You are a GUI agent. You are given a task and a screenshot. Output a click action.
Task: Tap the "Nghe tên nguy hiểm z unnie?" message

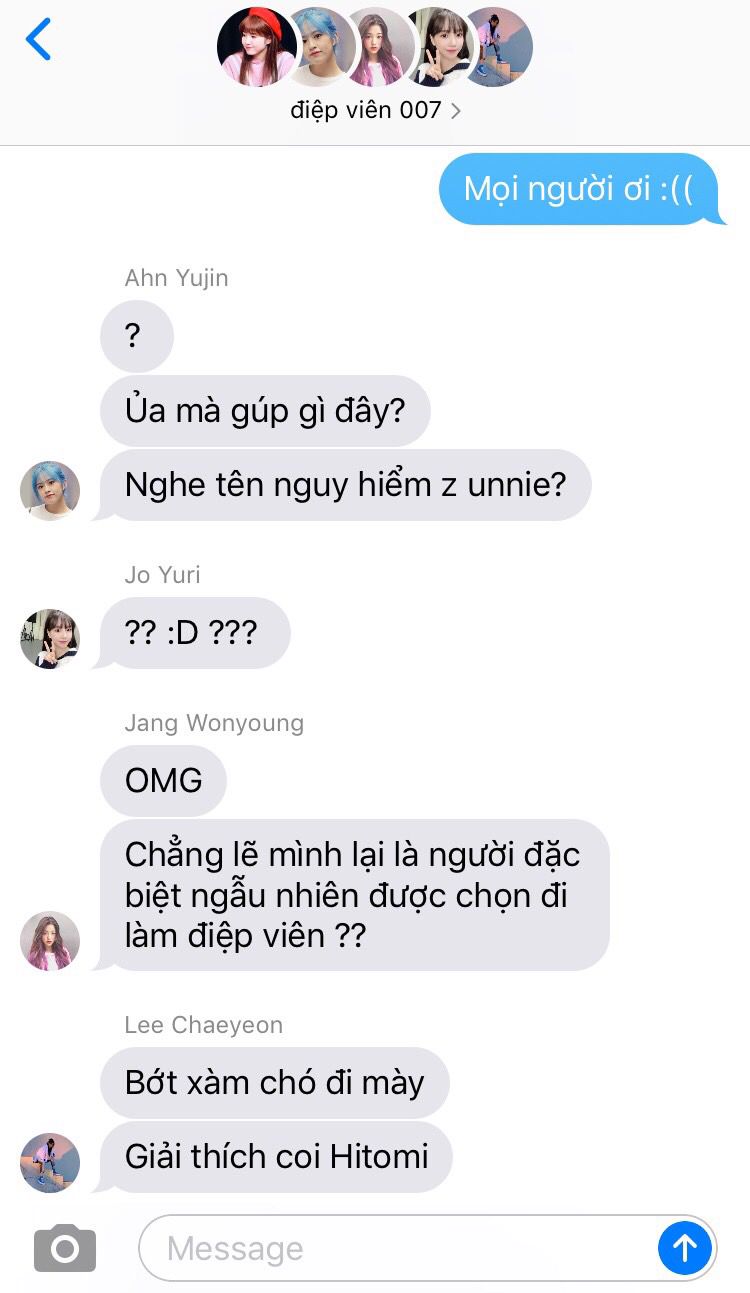click(345, 485)
